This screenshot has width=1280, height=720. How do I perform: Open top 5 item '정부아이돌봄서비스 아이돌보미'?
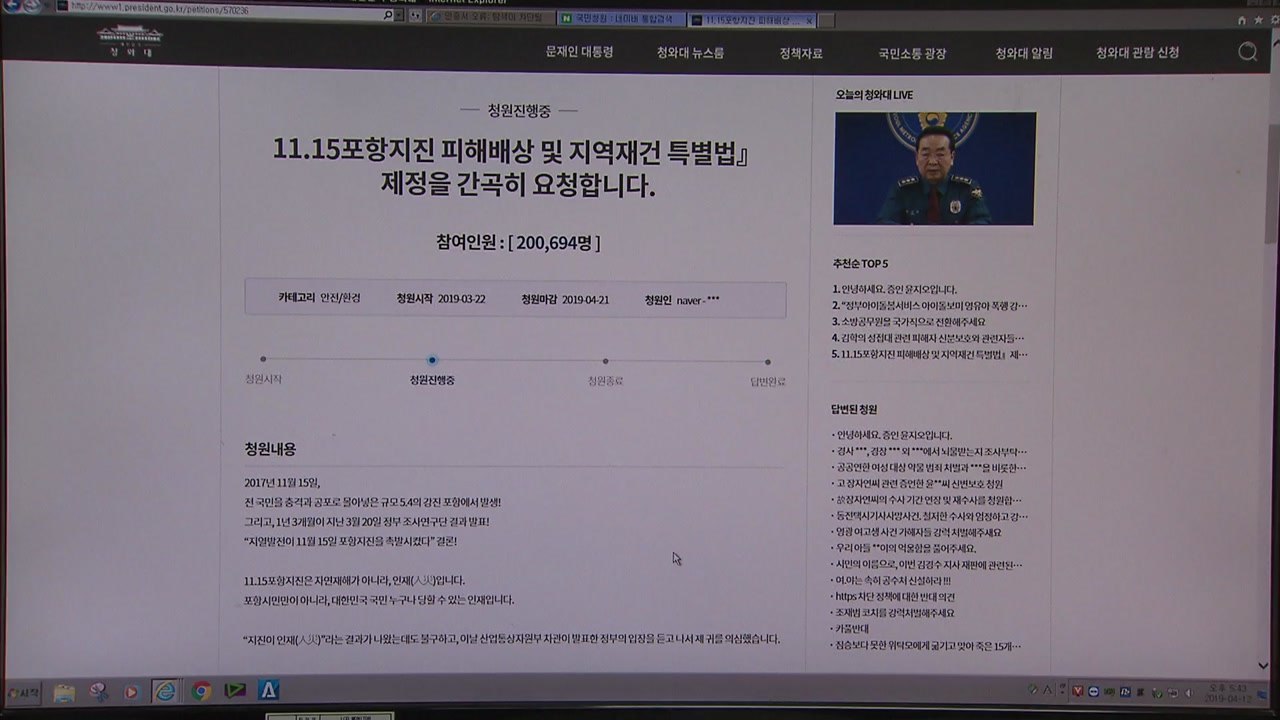coord(929,305)
